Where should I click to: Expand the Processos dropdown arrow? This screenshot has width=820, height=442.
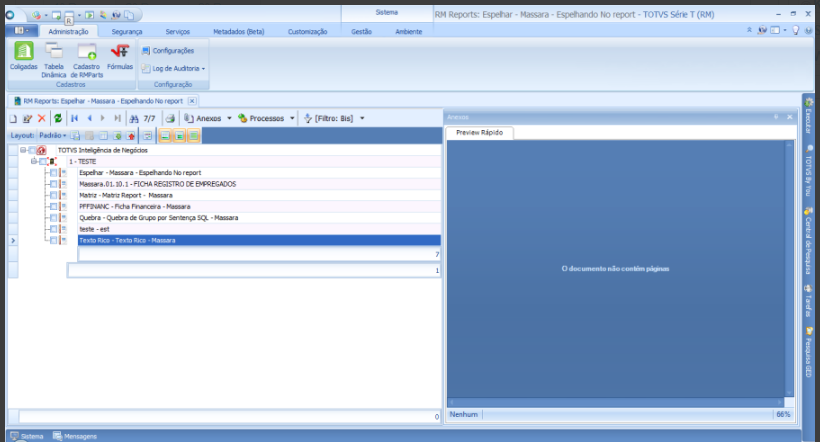(292, 119)
